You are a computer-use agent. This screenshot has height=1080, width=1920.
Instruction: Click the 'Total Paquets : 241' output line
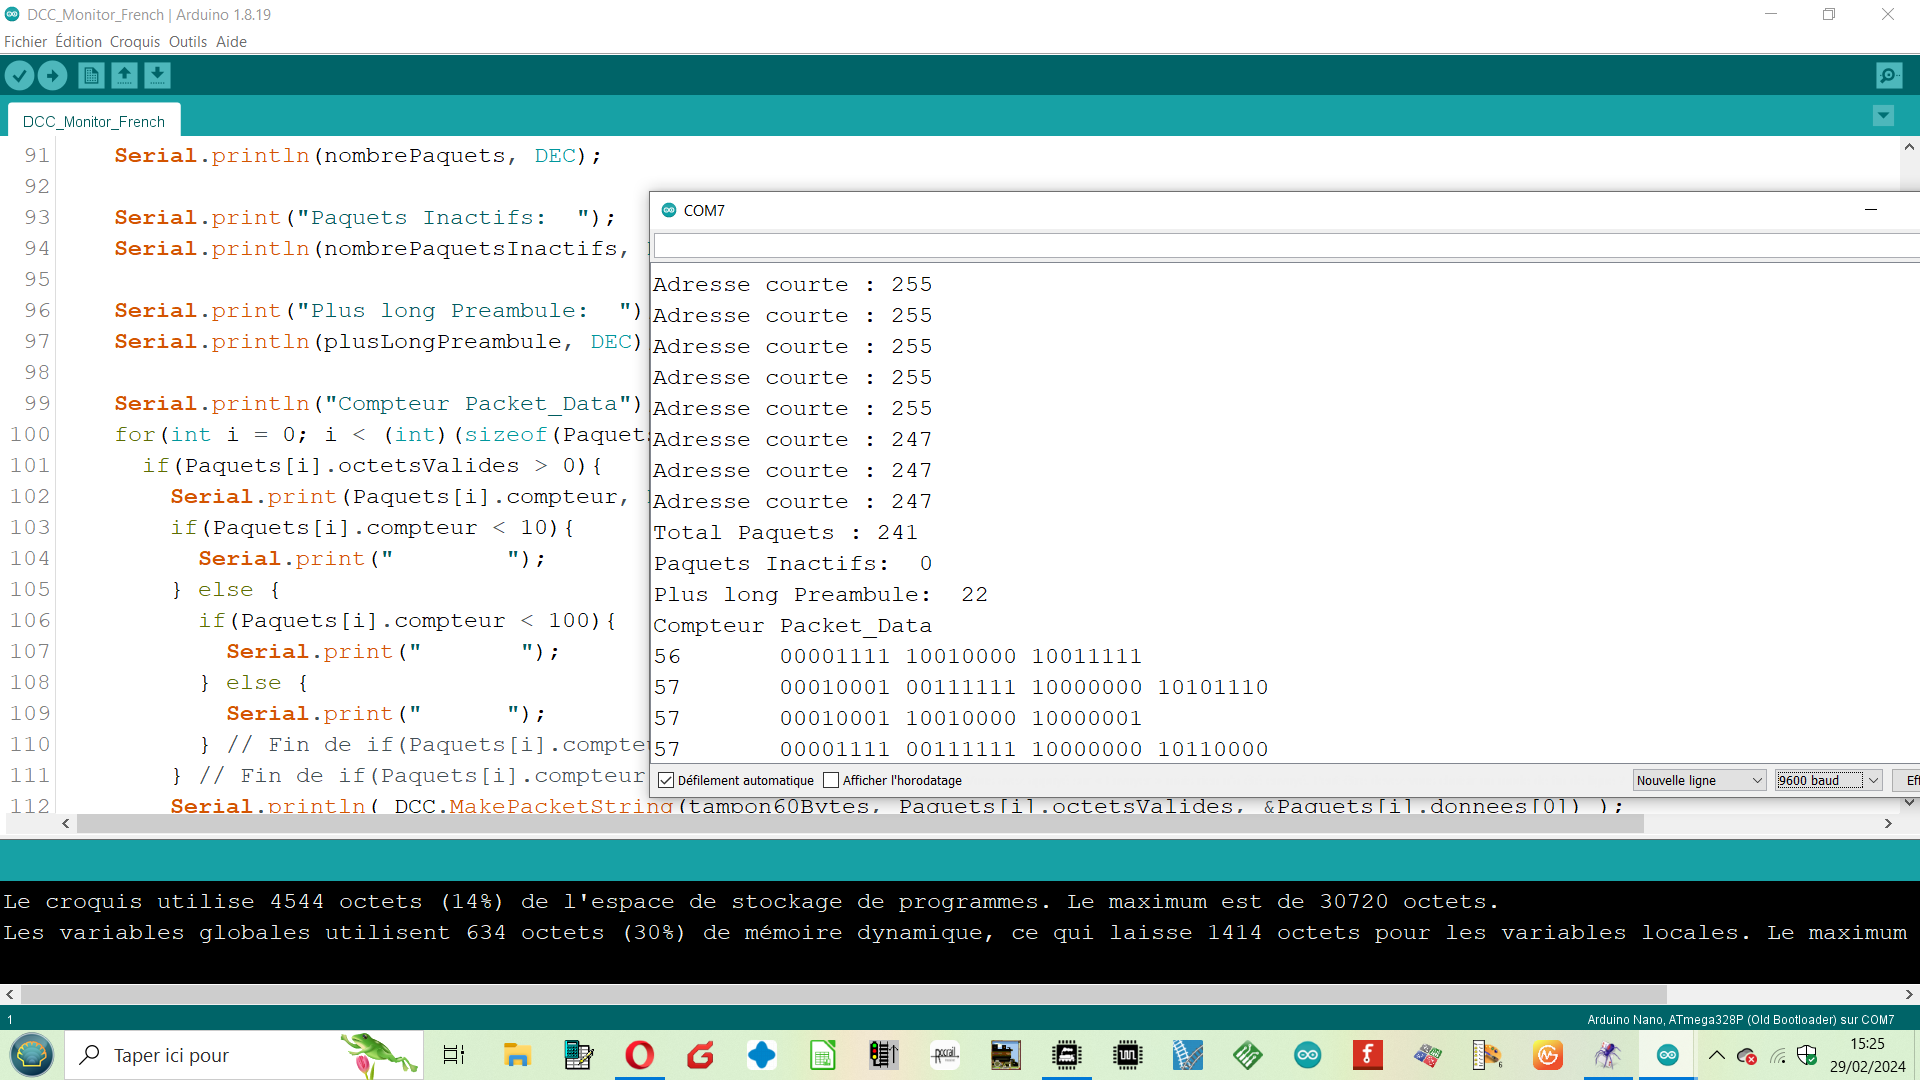coord(785,532)
